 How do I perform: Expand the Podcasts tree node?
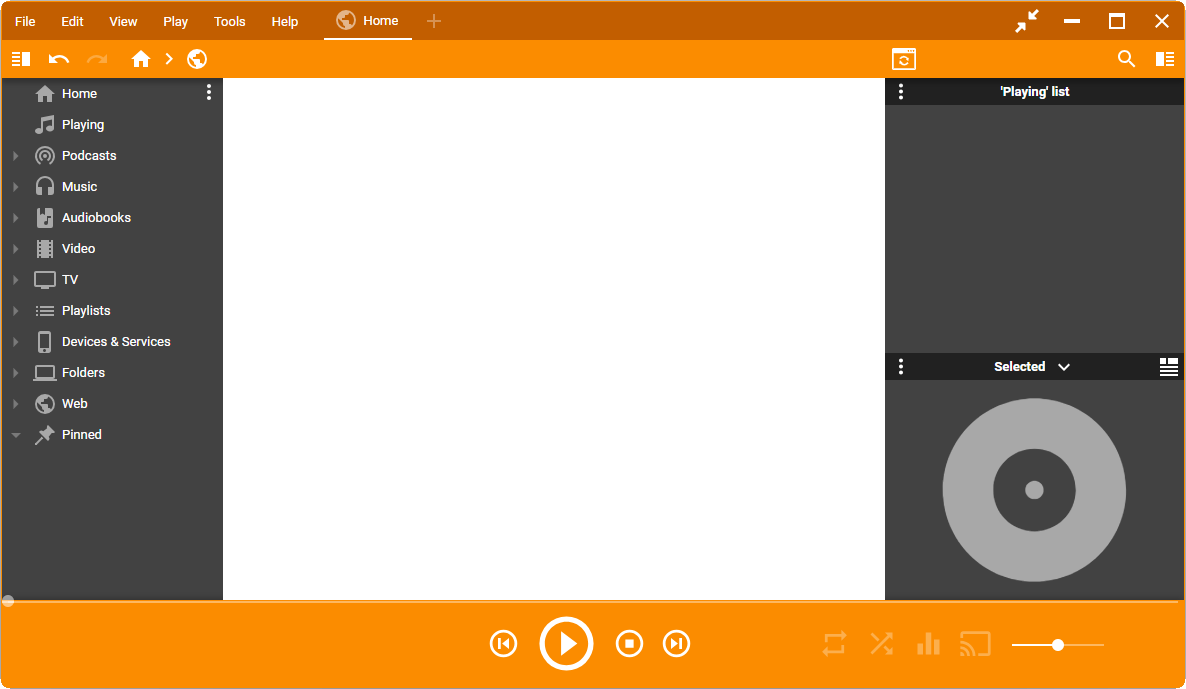coord(16,156)
